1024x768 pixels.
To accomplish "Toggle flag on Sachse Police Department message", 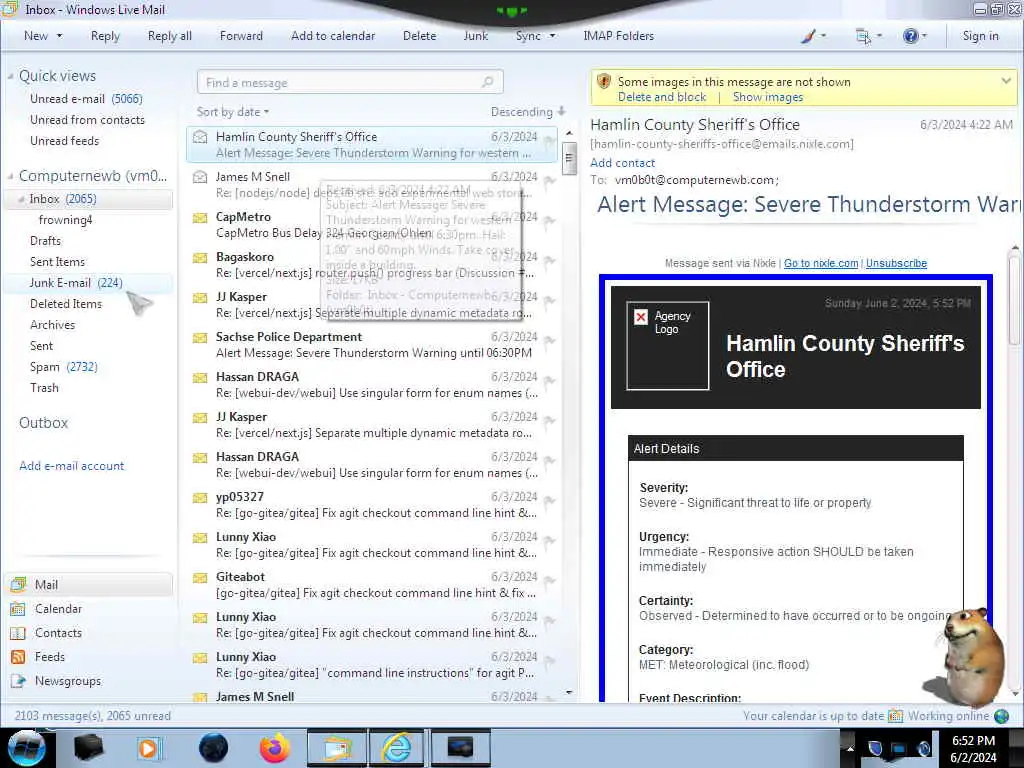I will pos(549,340).
